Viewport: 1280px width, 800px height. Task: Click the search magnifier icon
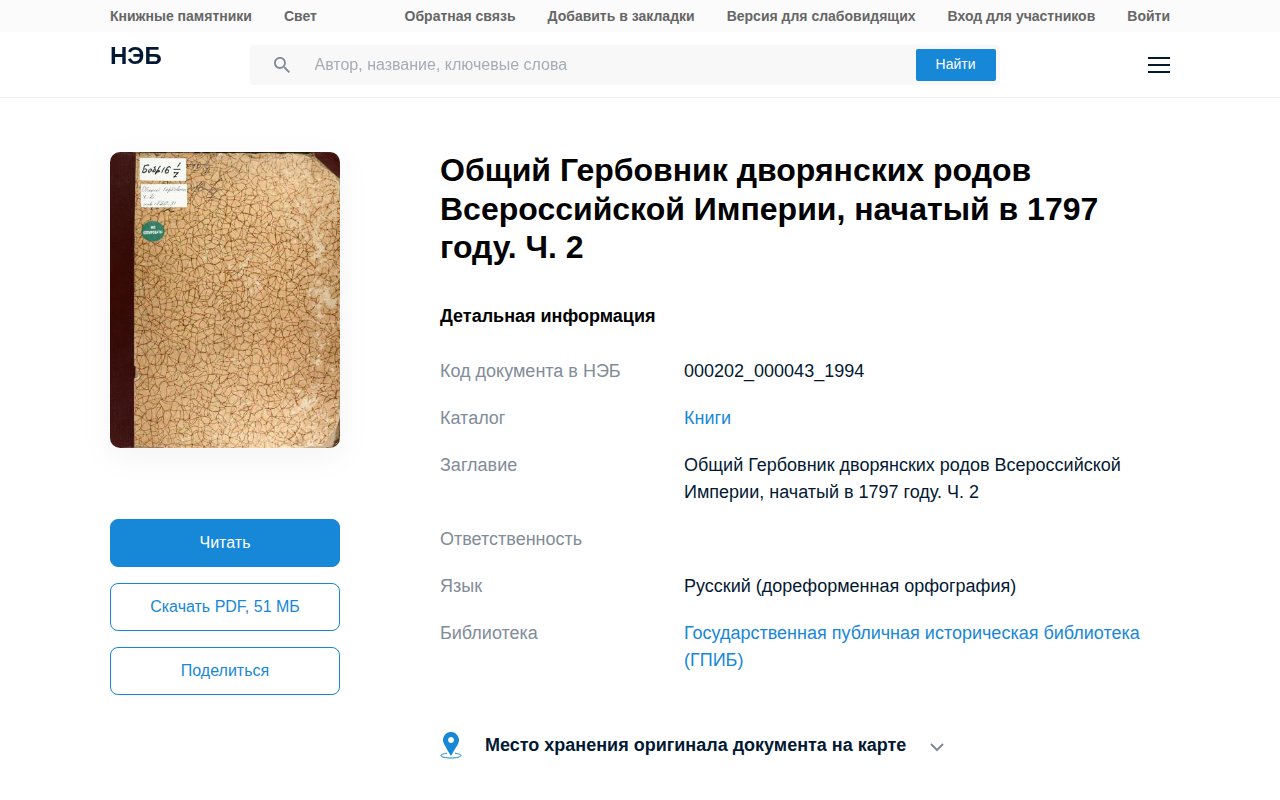coord(282,65)
